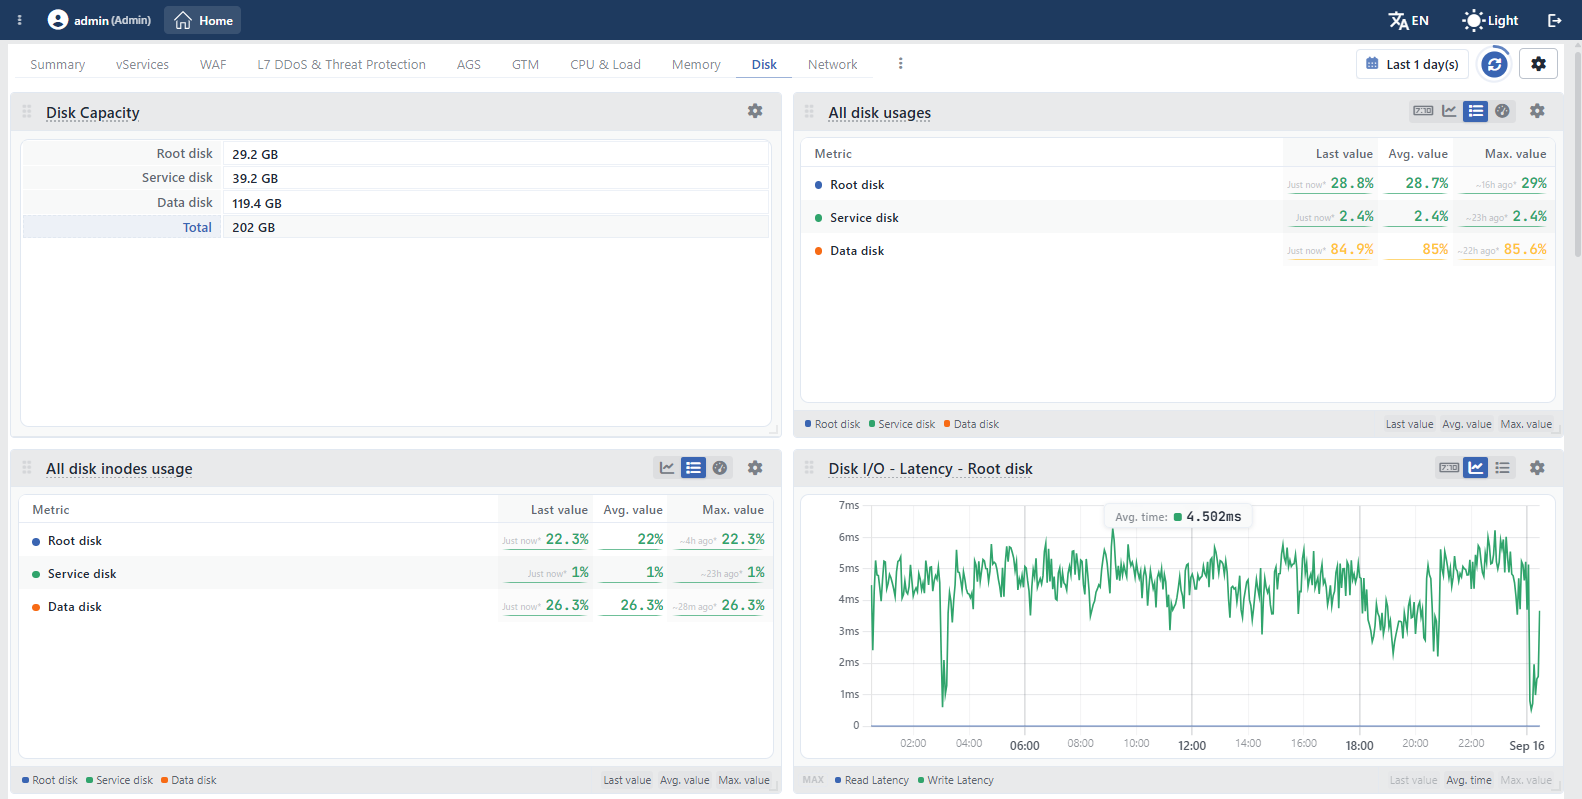The width and height of the screenshot is (1582, 799).
Task: Toggle Read Latency series in legend
Action: coord(872,780)
